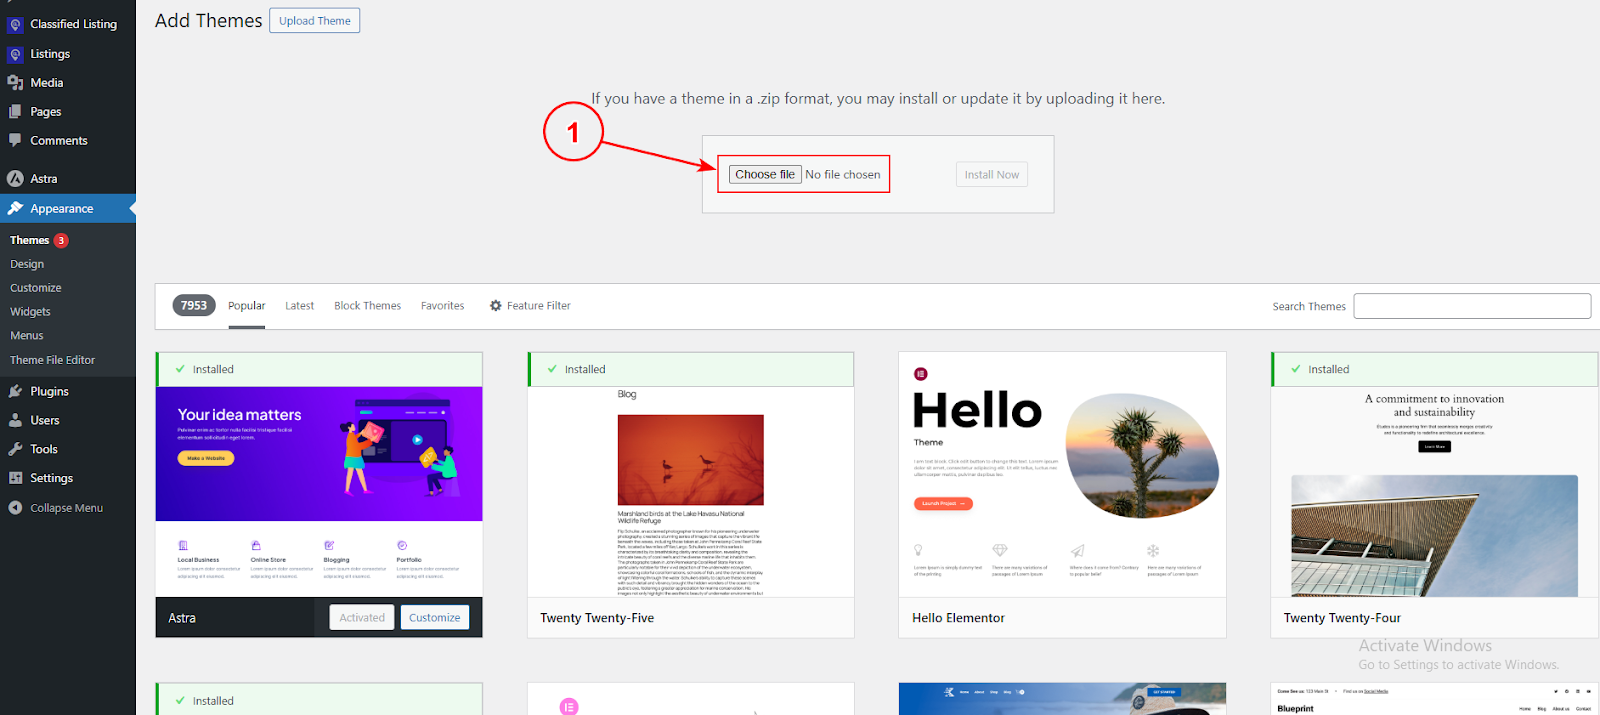
Task: Click the Hello Elementor theme preview
Action: coord(1062,475)
